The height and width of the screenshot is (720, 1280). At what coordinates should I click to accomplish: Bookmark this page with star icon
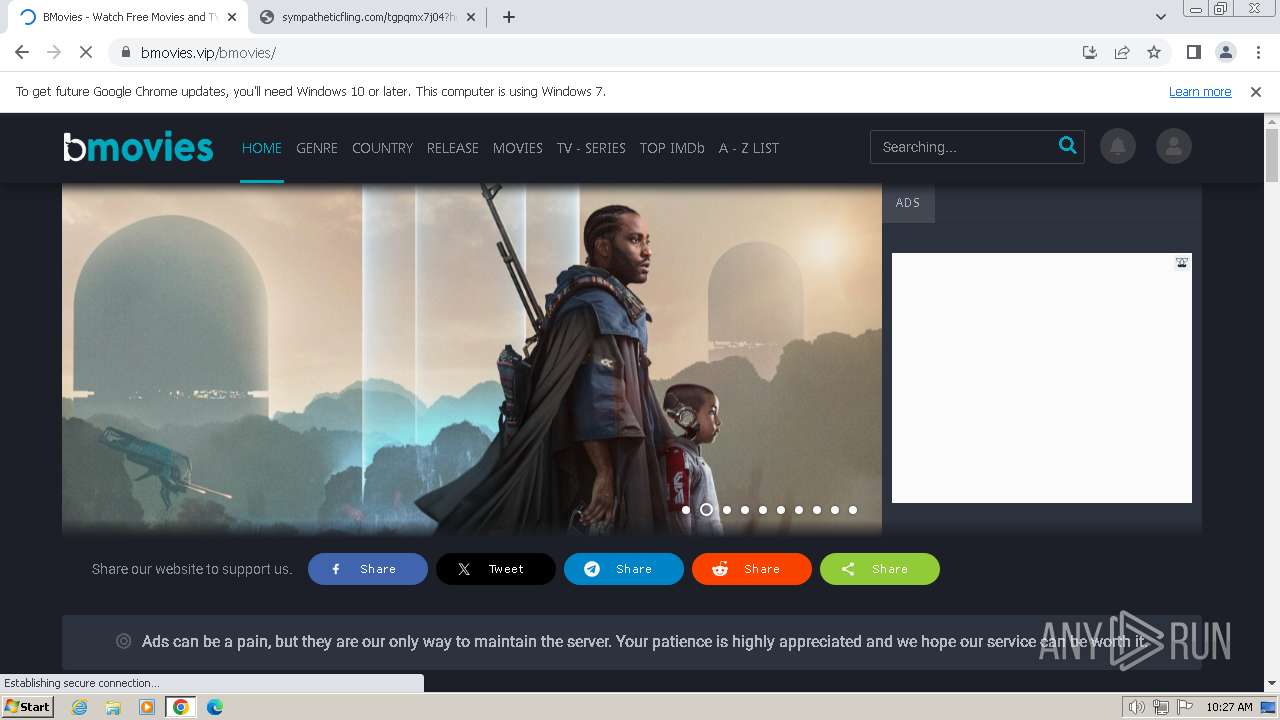1154,53
